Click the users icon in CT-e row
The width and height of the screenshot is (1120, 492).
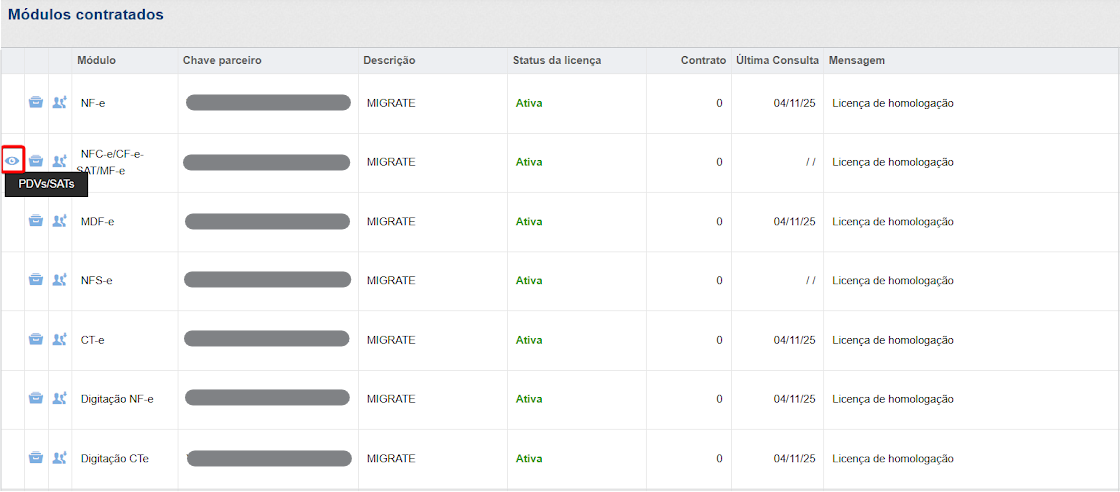pyautogui.click(x=59, y=339)
